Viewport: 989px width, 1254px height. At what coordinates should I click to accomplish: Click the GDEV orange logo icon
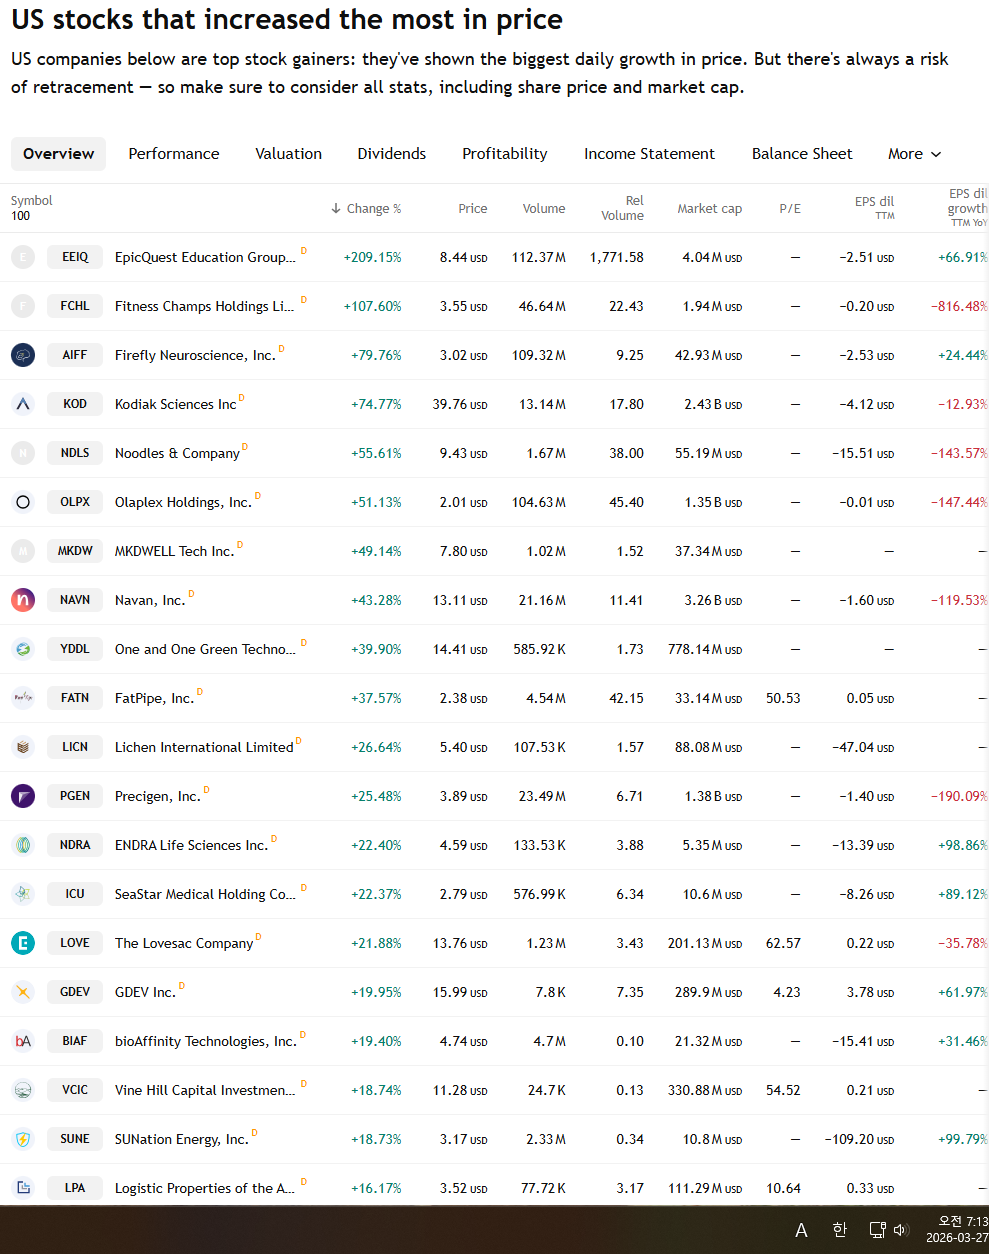point(23,992)
